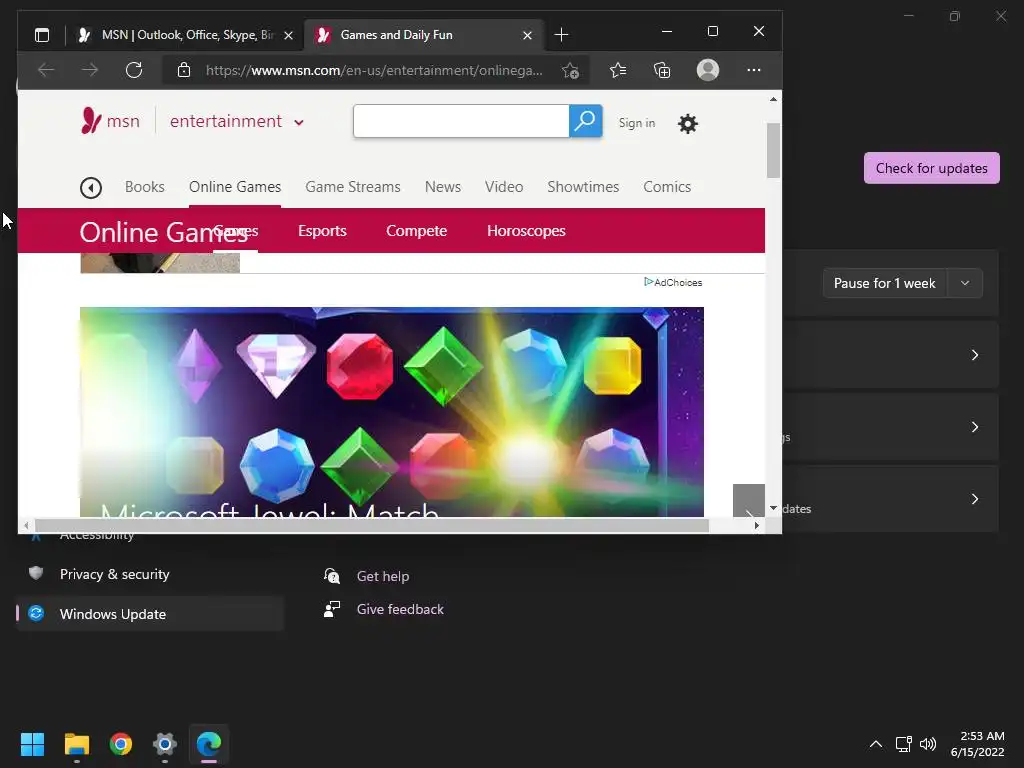Screen dimensions: 1024x768
Task: Click the Give feedback link
Action: [400, 609]
